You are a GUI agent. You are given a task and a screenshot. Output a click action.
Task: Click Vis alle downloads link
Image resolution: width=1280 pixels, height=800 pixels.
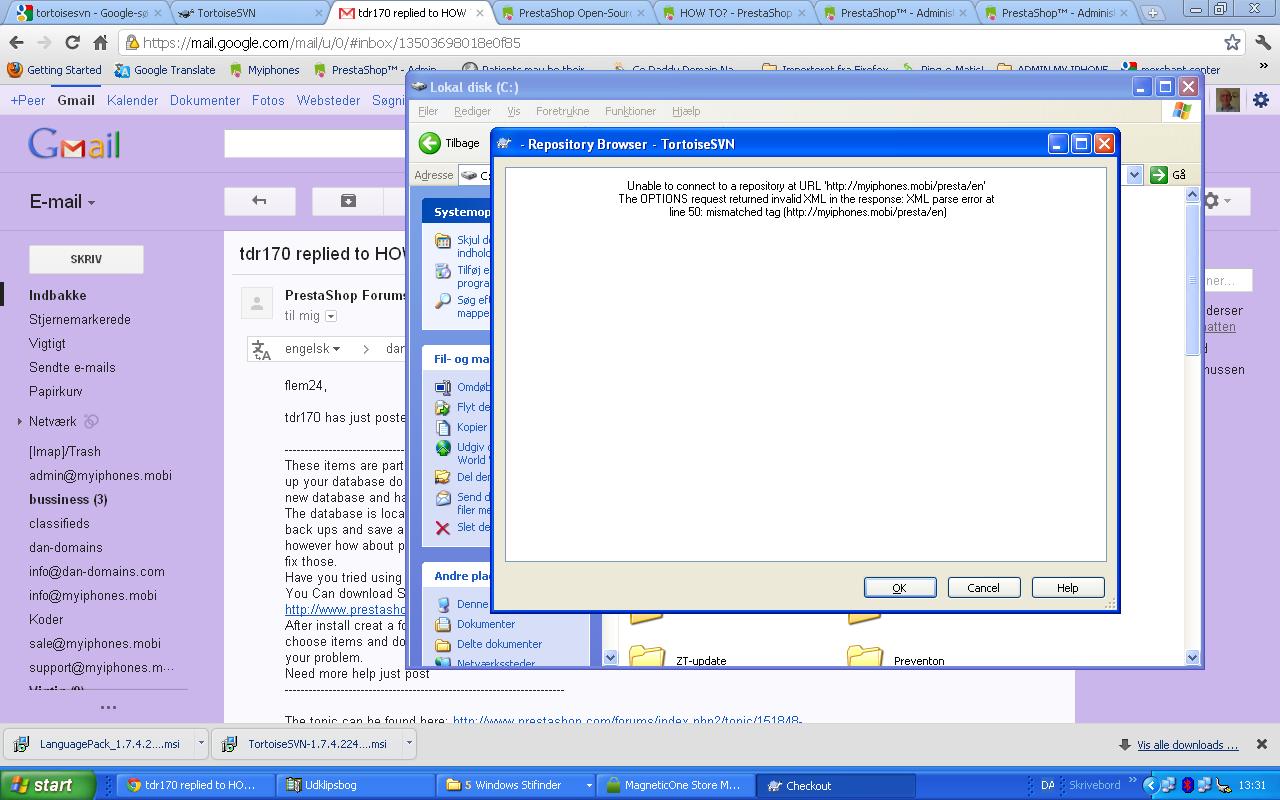tap(1187, 745)
